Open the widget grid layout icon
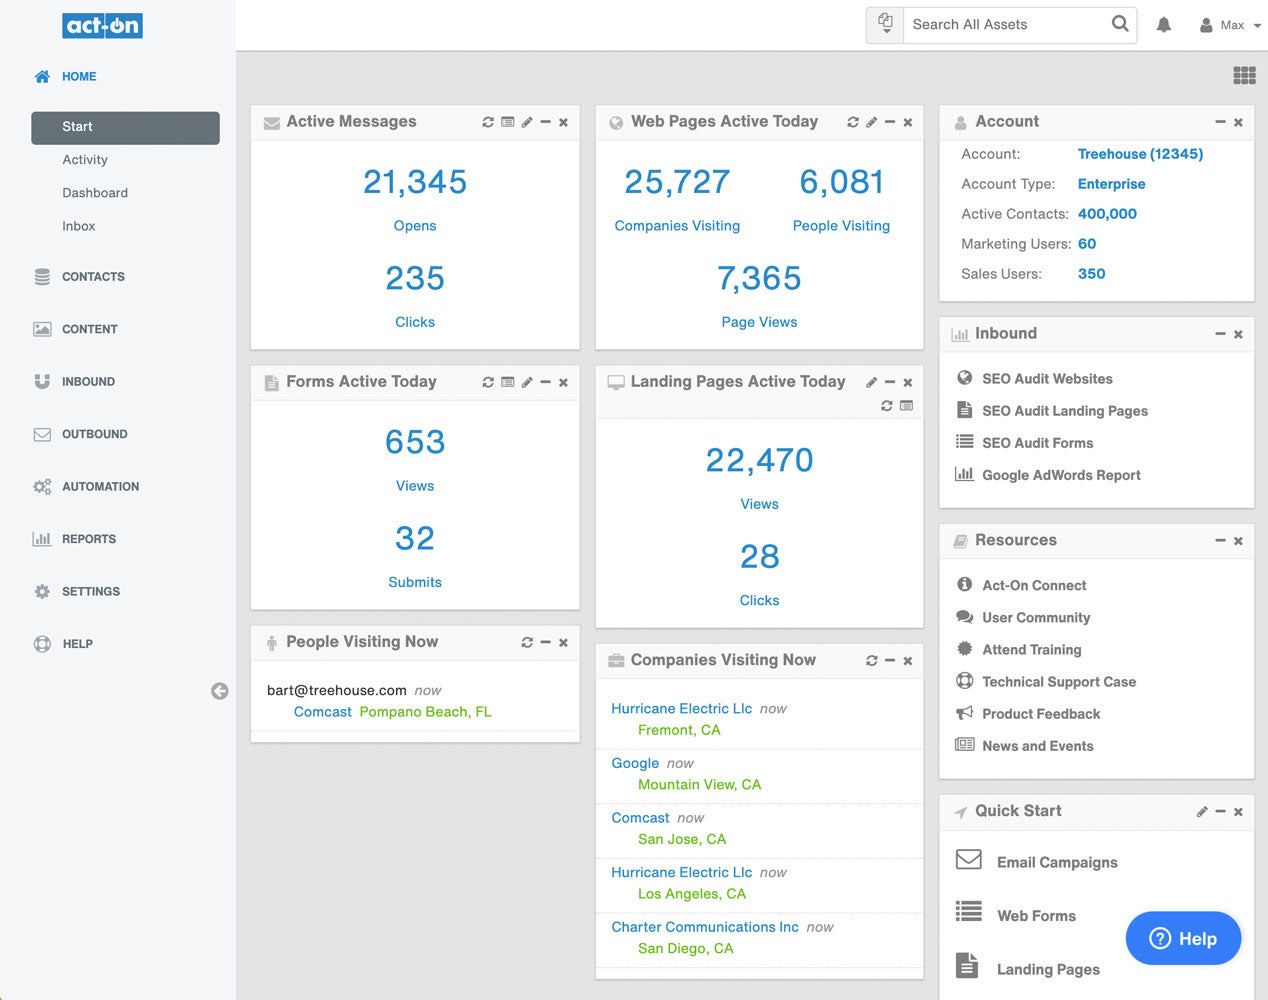This screenshot has height=1000, width=1268. click(x=1244, y=75)
